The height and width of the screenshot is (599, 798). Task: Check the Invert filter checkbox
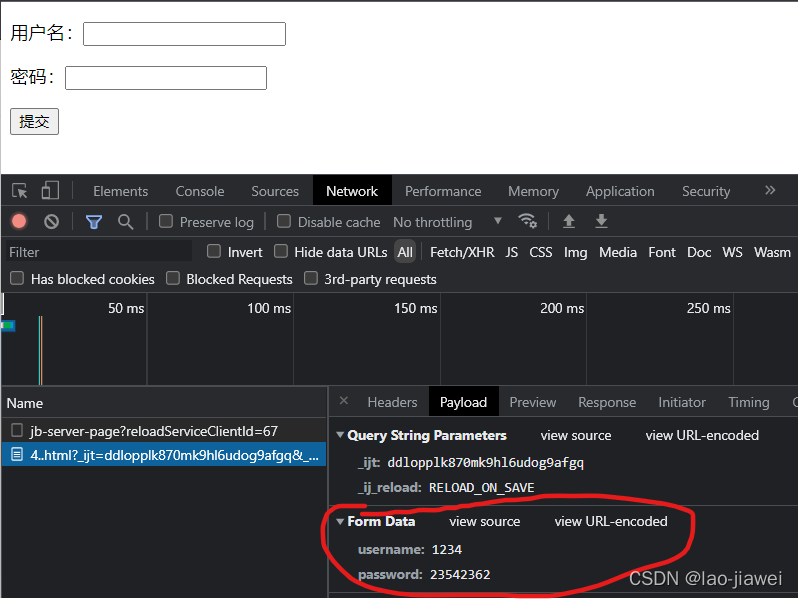(214, 251)
